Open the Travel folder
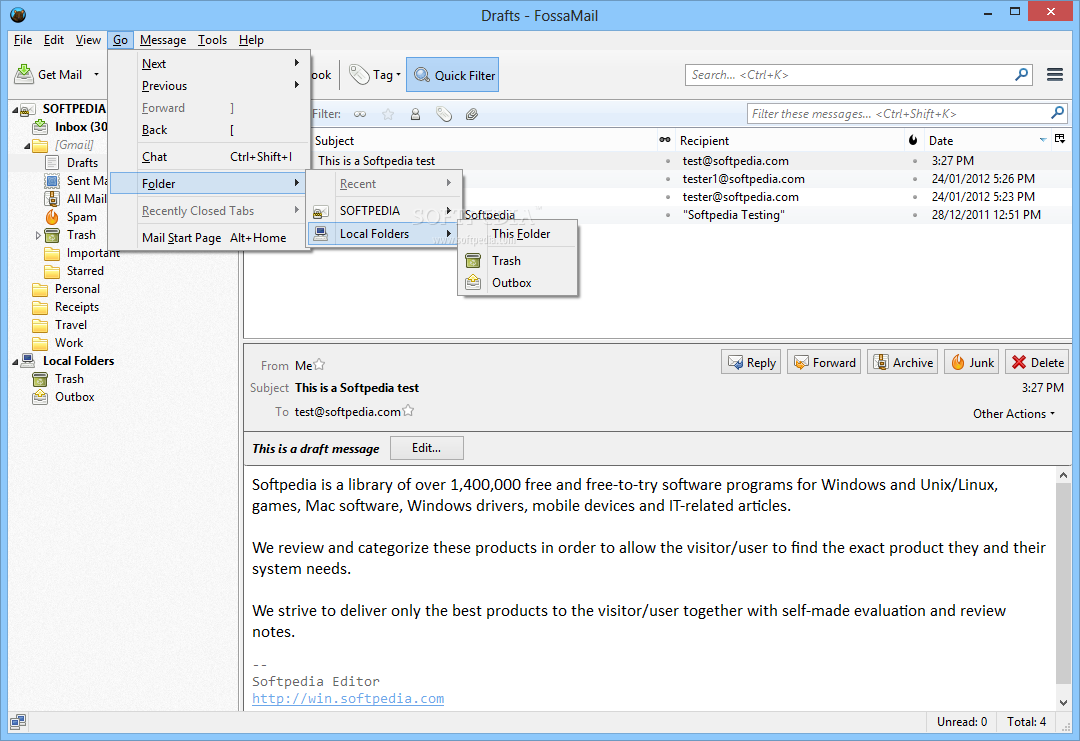Image resolution: width=1080 pixels, height=741 pixels. [60, 324]
